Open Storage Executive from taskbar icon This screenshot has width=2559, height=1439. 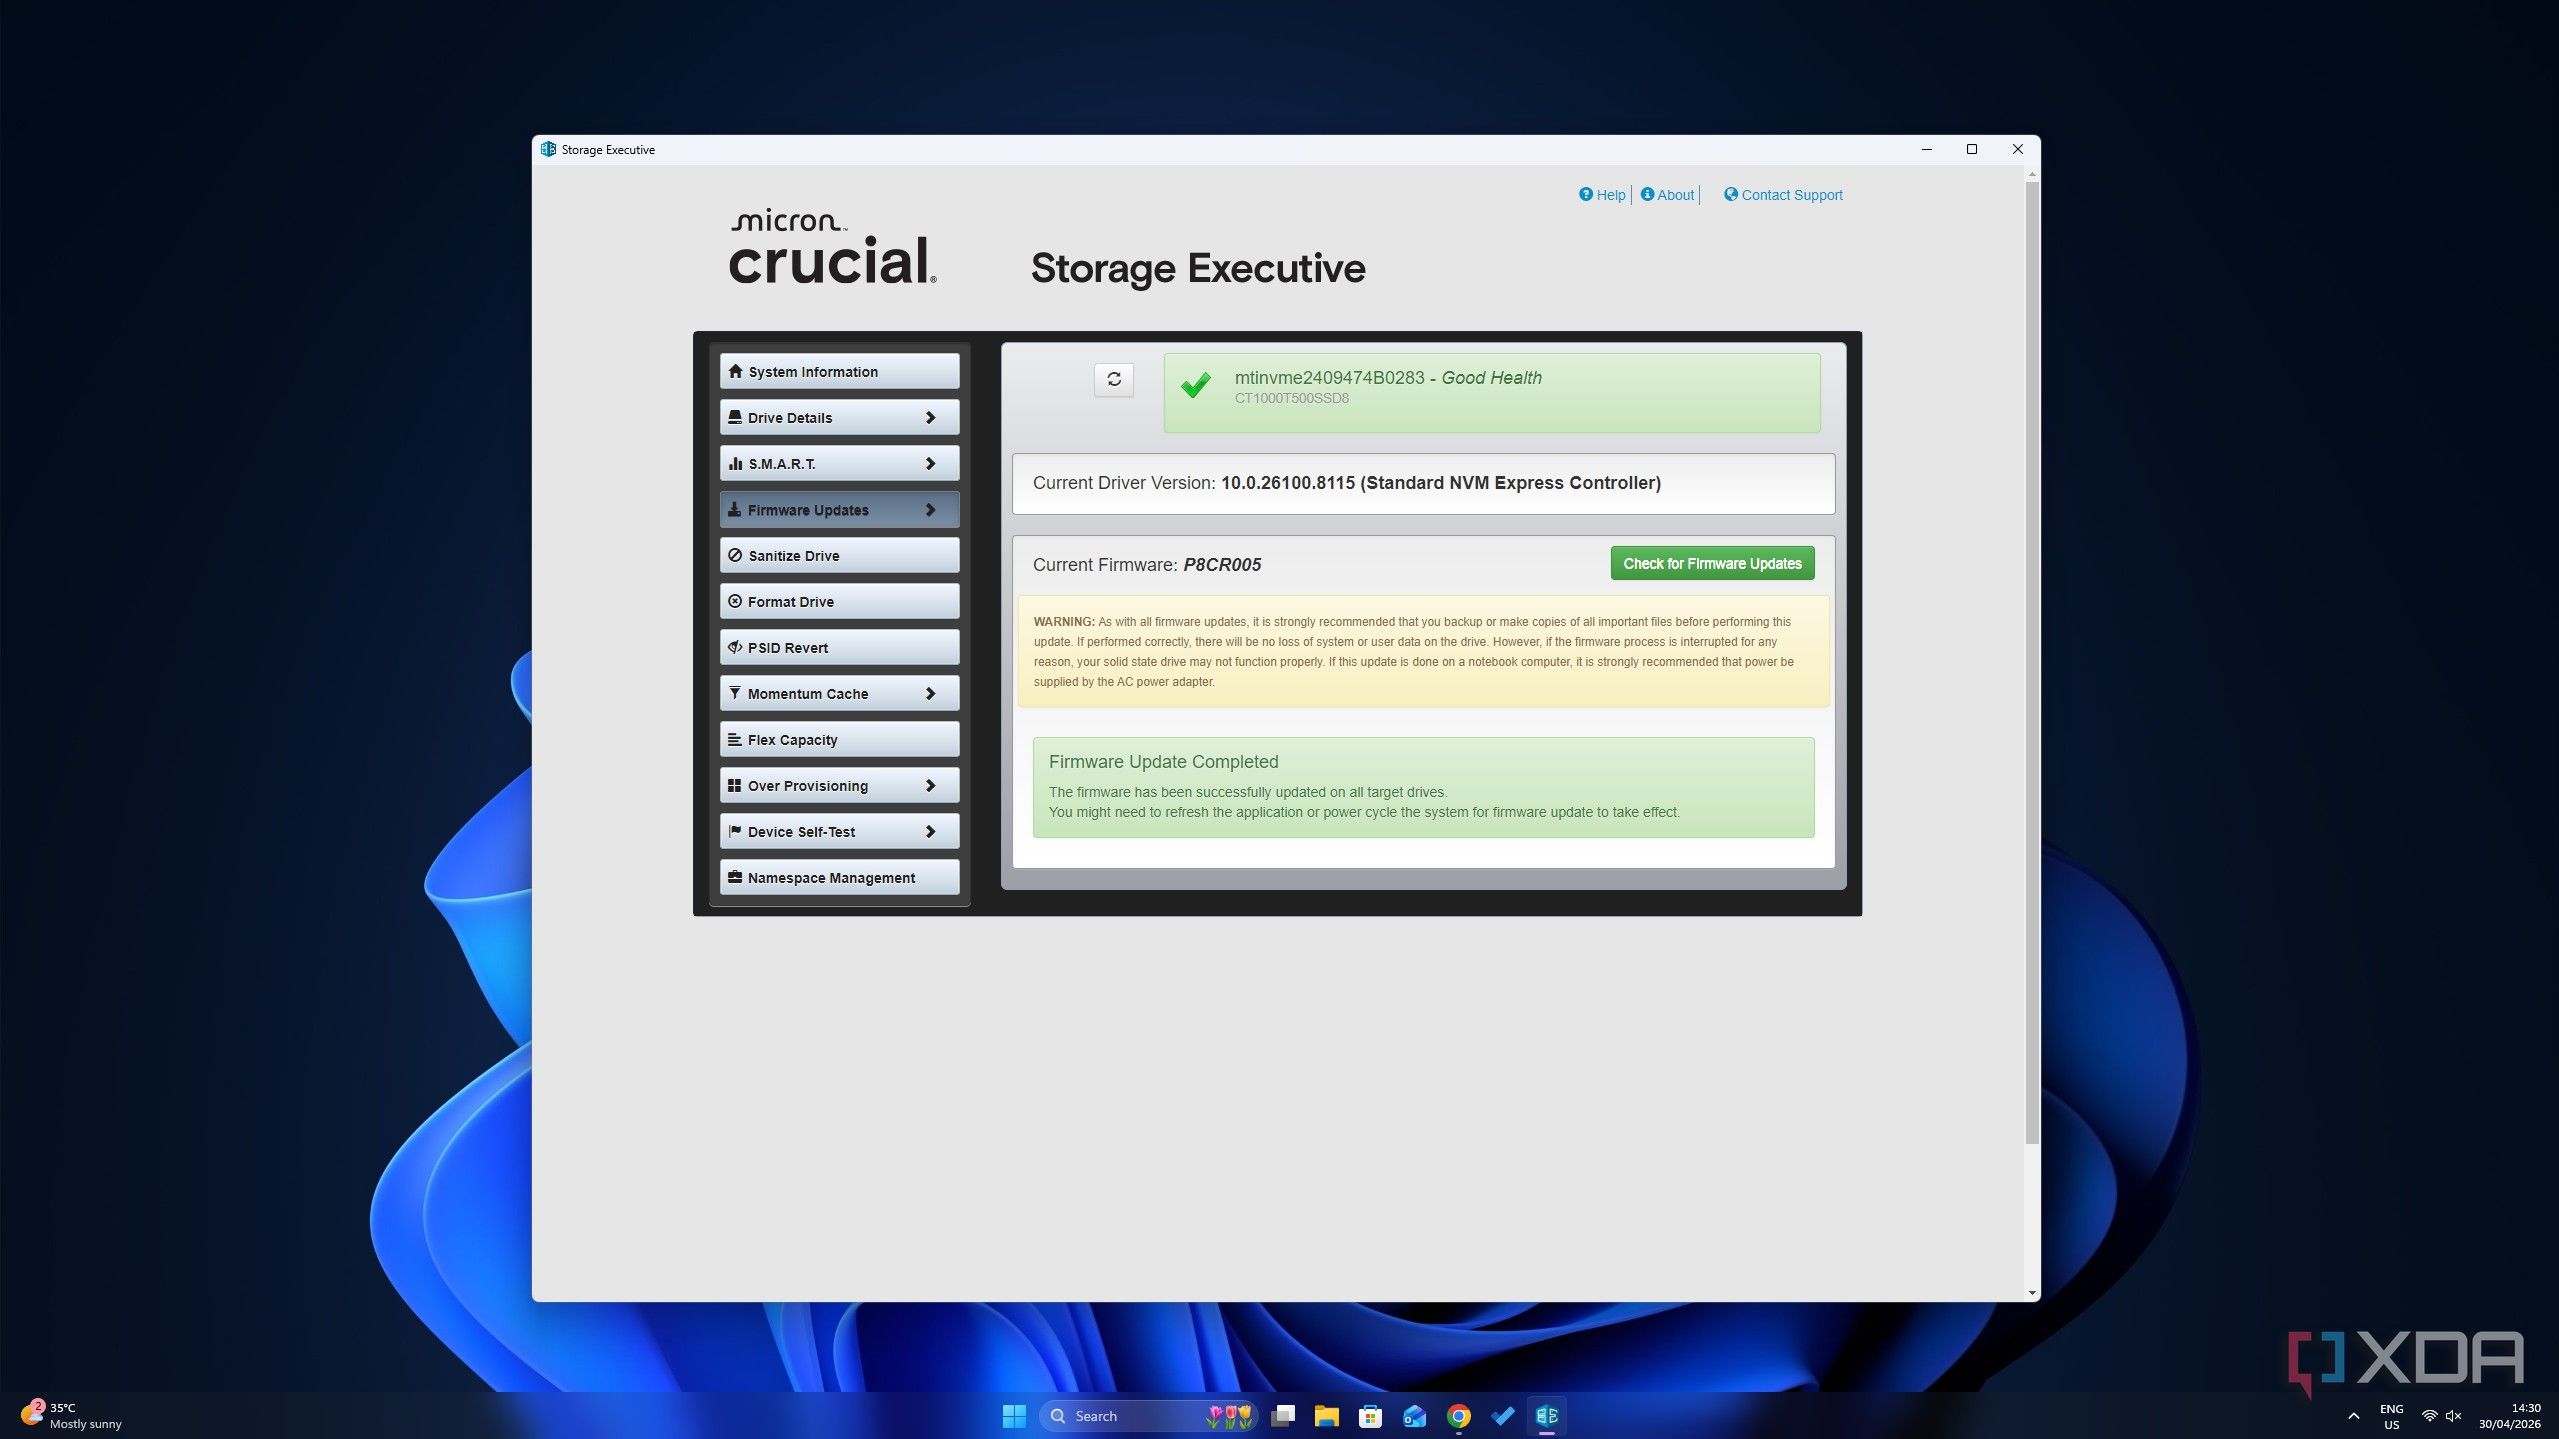point(1546,1415)
